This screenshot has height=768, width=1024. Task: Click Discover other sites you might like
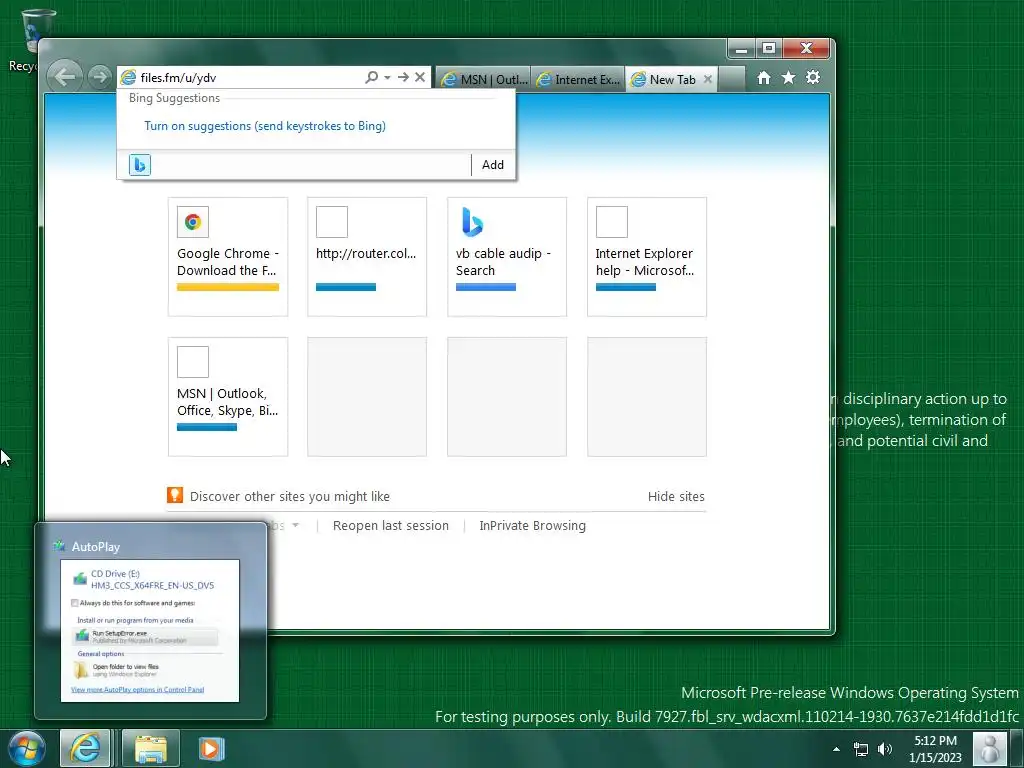pyautogui.click(x=289, y=496)
